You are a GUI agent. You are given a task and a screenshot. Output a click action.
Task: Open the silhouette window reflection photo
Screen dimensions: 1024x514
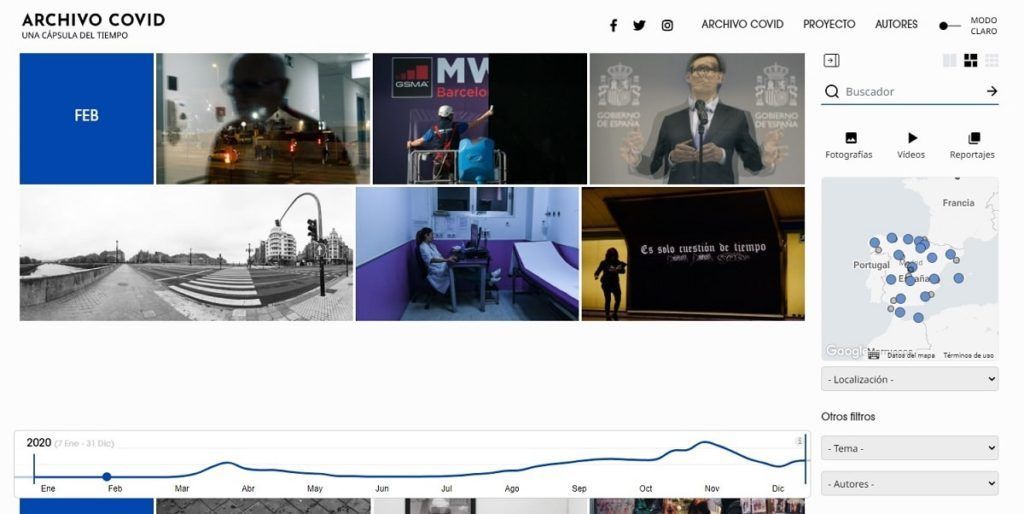[x=263, y=118]
